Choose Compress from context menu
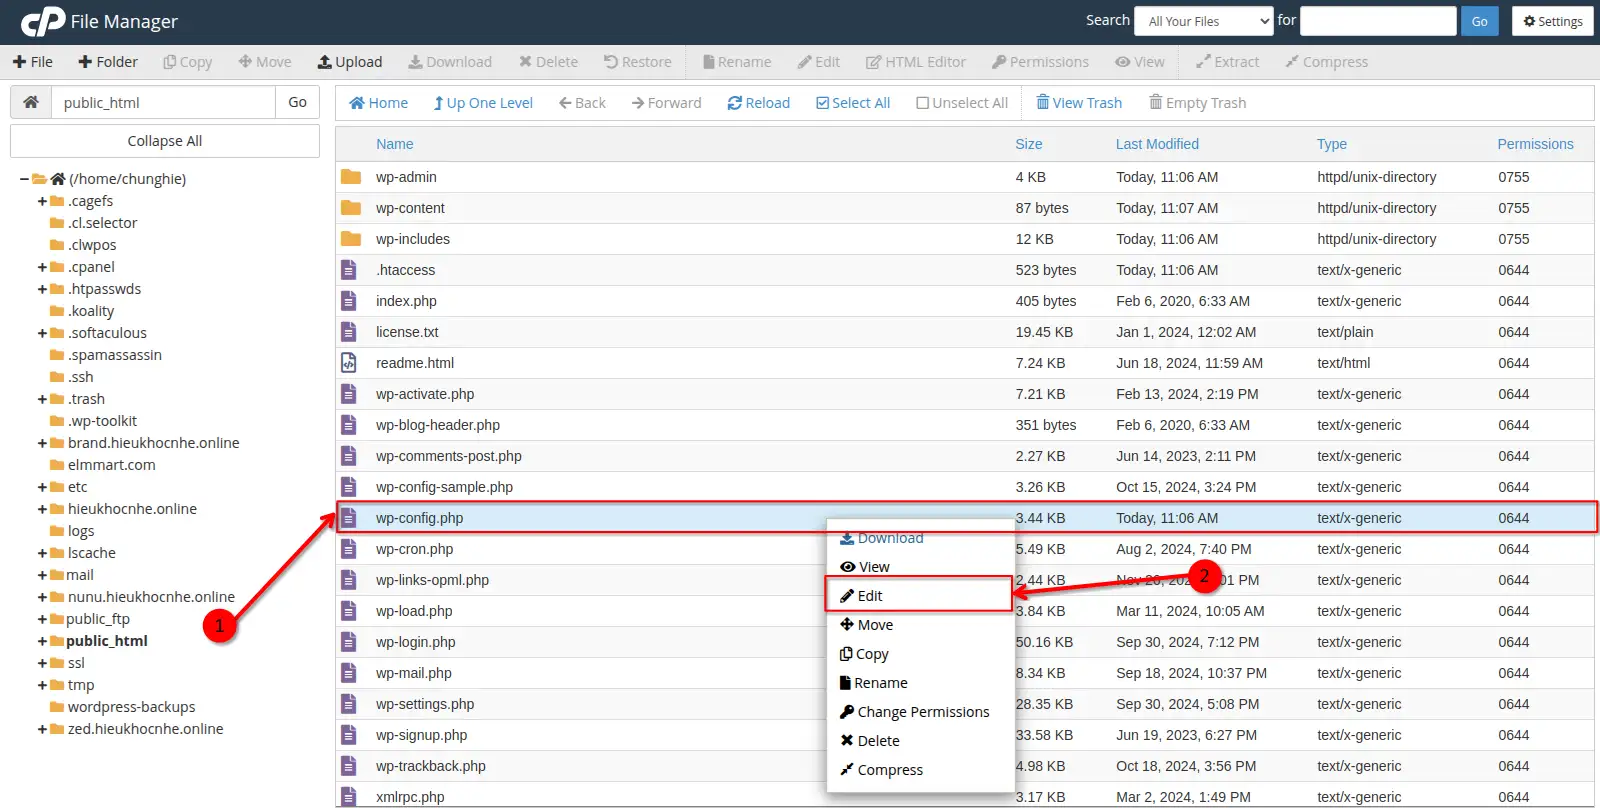 click(881, 770)
